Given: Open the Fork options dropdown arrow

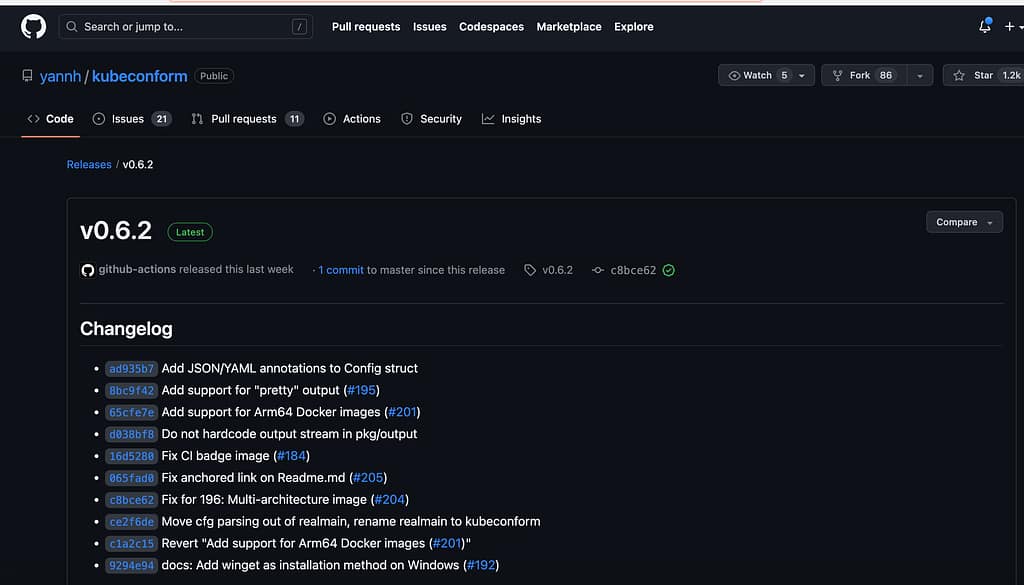Looking at the screenshot, I should point(918,74).
